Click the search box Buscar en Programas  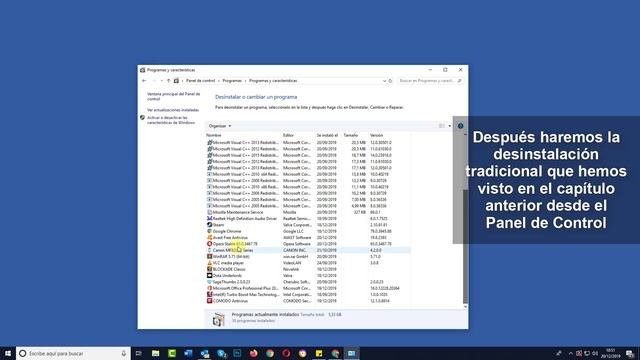click(430, 81)
